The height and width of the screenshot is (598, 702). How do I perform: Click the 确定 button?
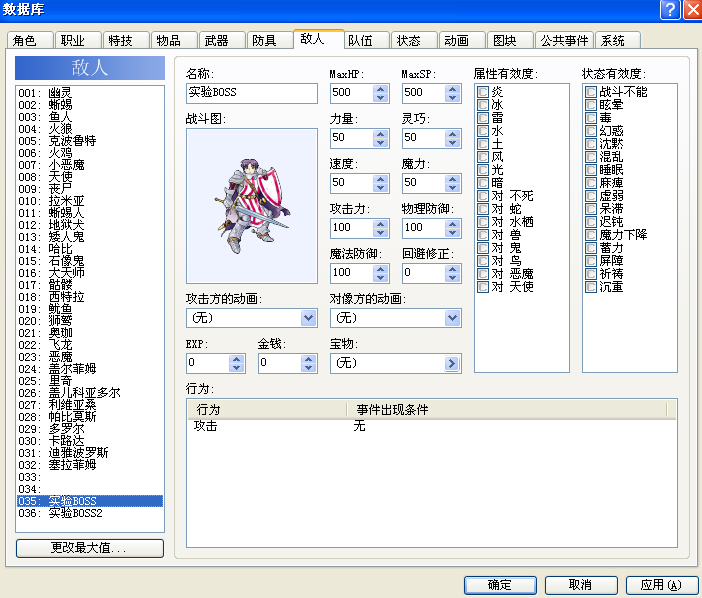click(500, 585)
